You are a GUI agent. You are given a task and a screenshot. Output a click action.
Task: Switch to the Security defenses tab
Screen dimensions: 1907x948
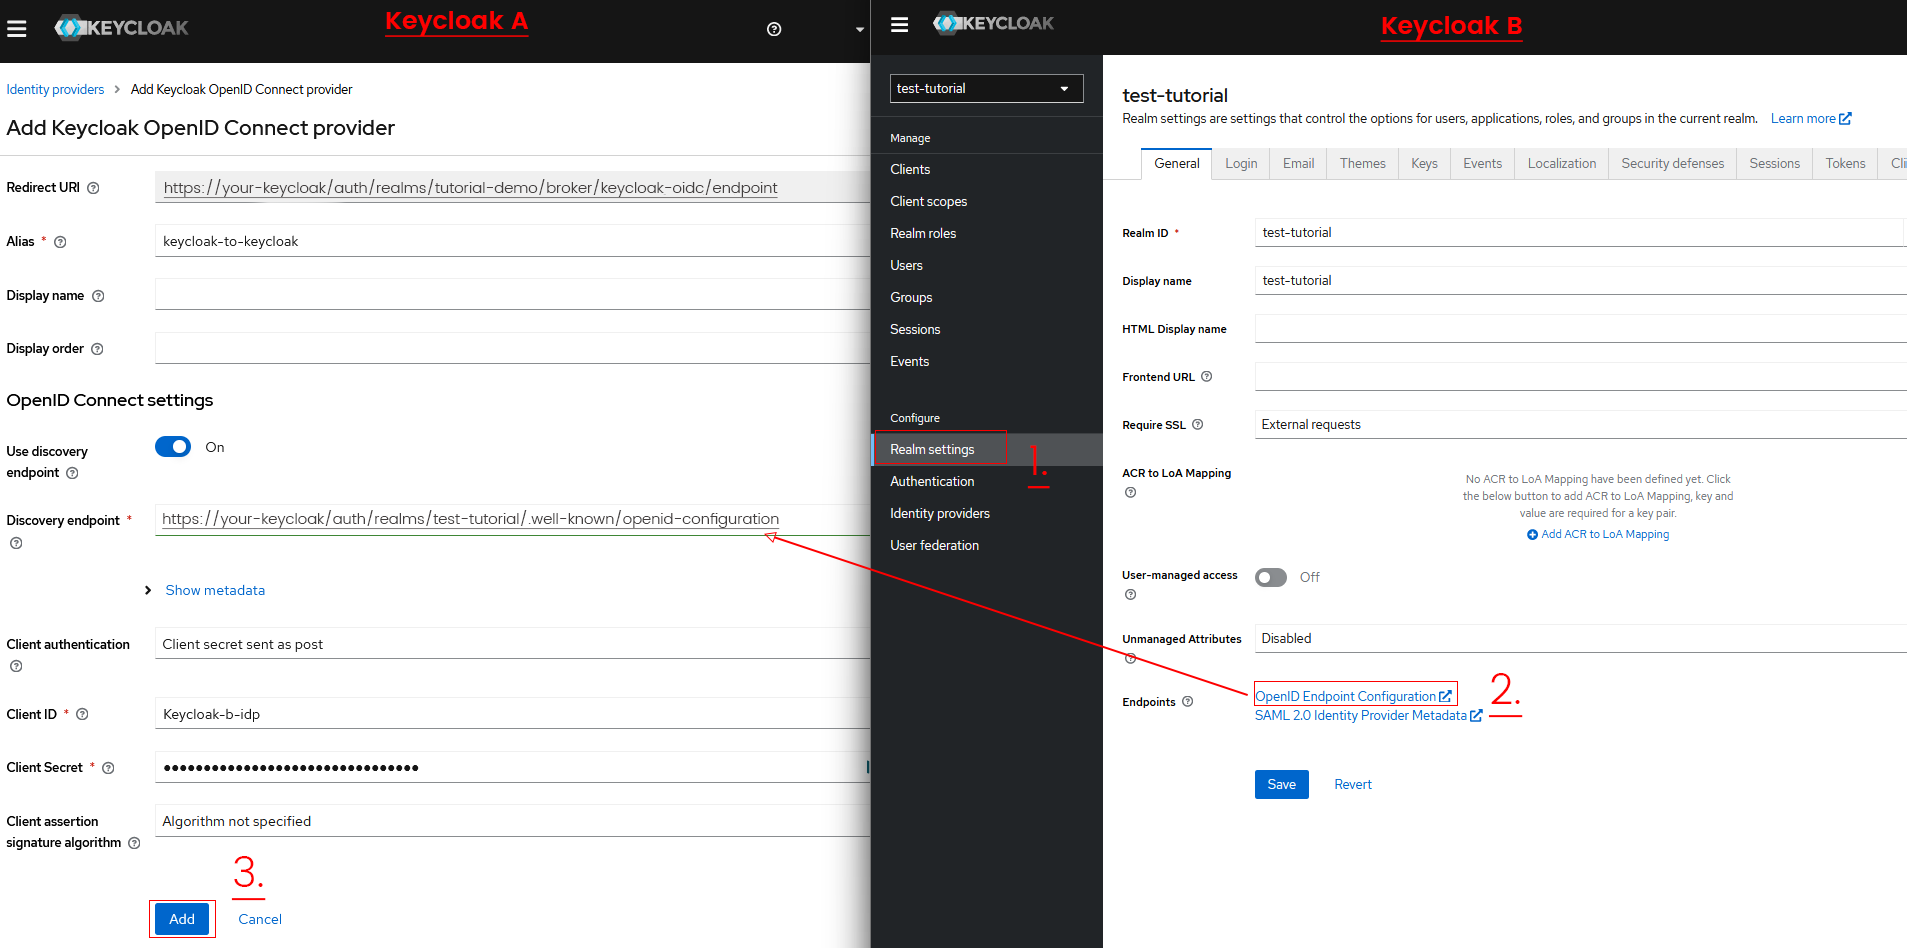(1672, 163)
